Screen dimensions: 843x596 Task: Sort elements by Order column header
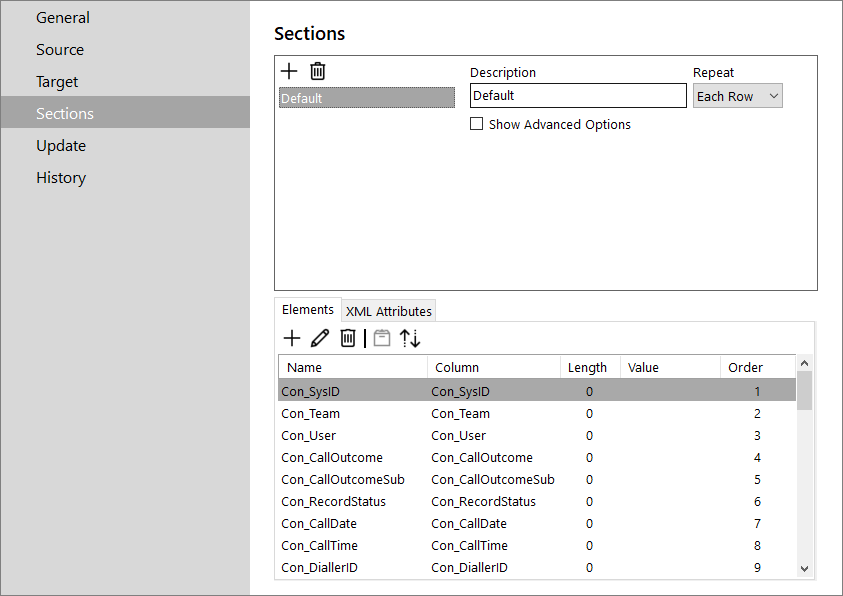point(745,367)
